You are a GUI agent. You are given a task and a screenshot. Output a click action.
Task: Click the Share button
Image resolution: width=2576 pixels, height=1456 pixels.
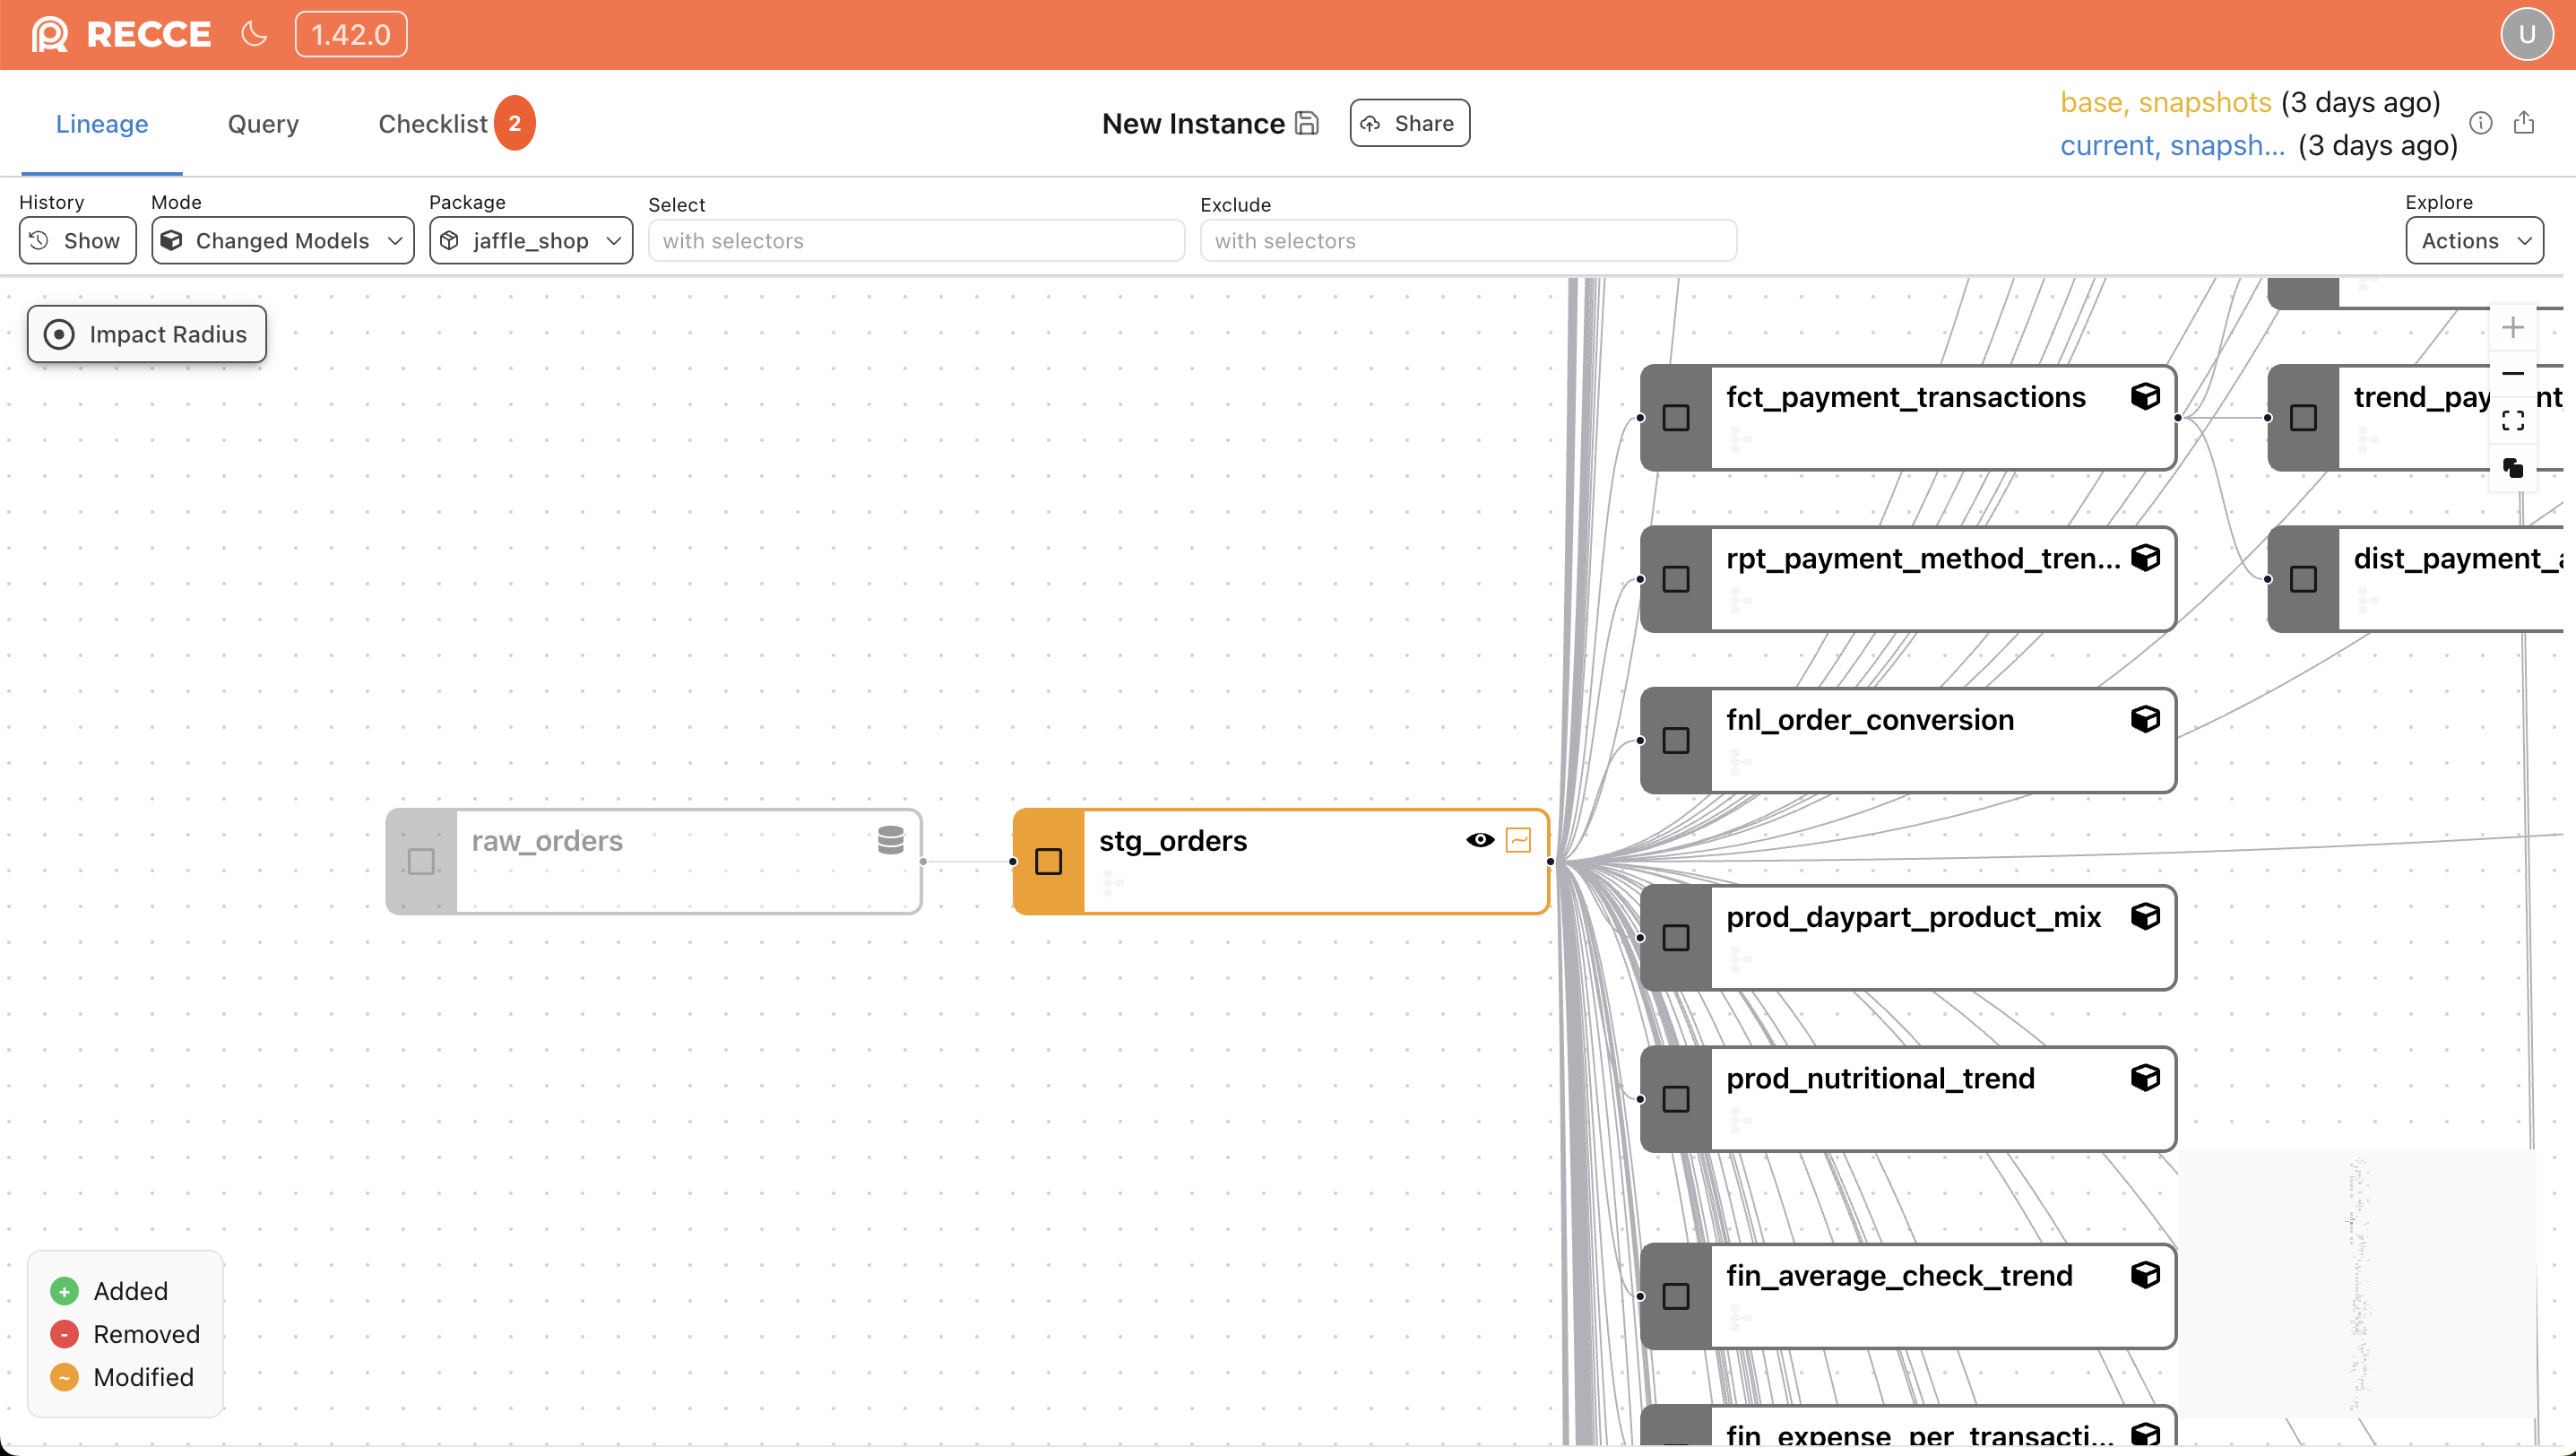click(x=1408, y=122)
